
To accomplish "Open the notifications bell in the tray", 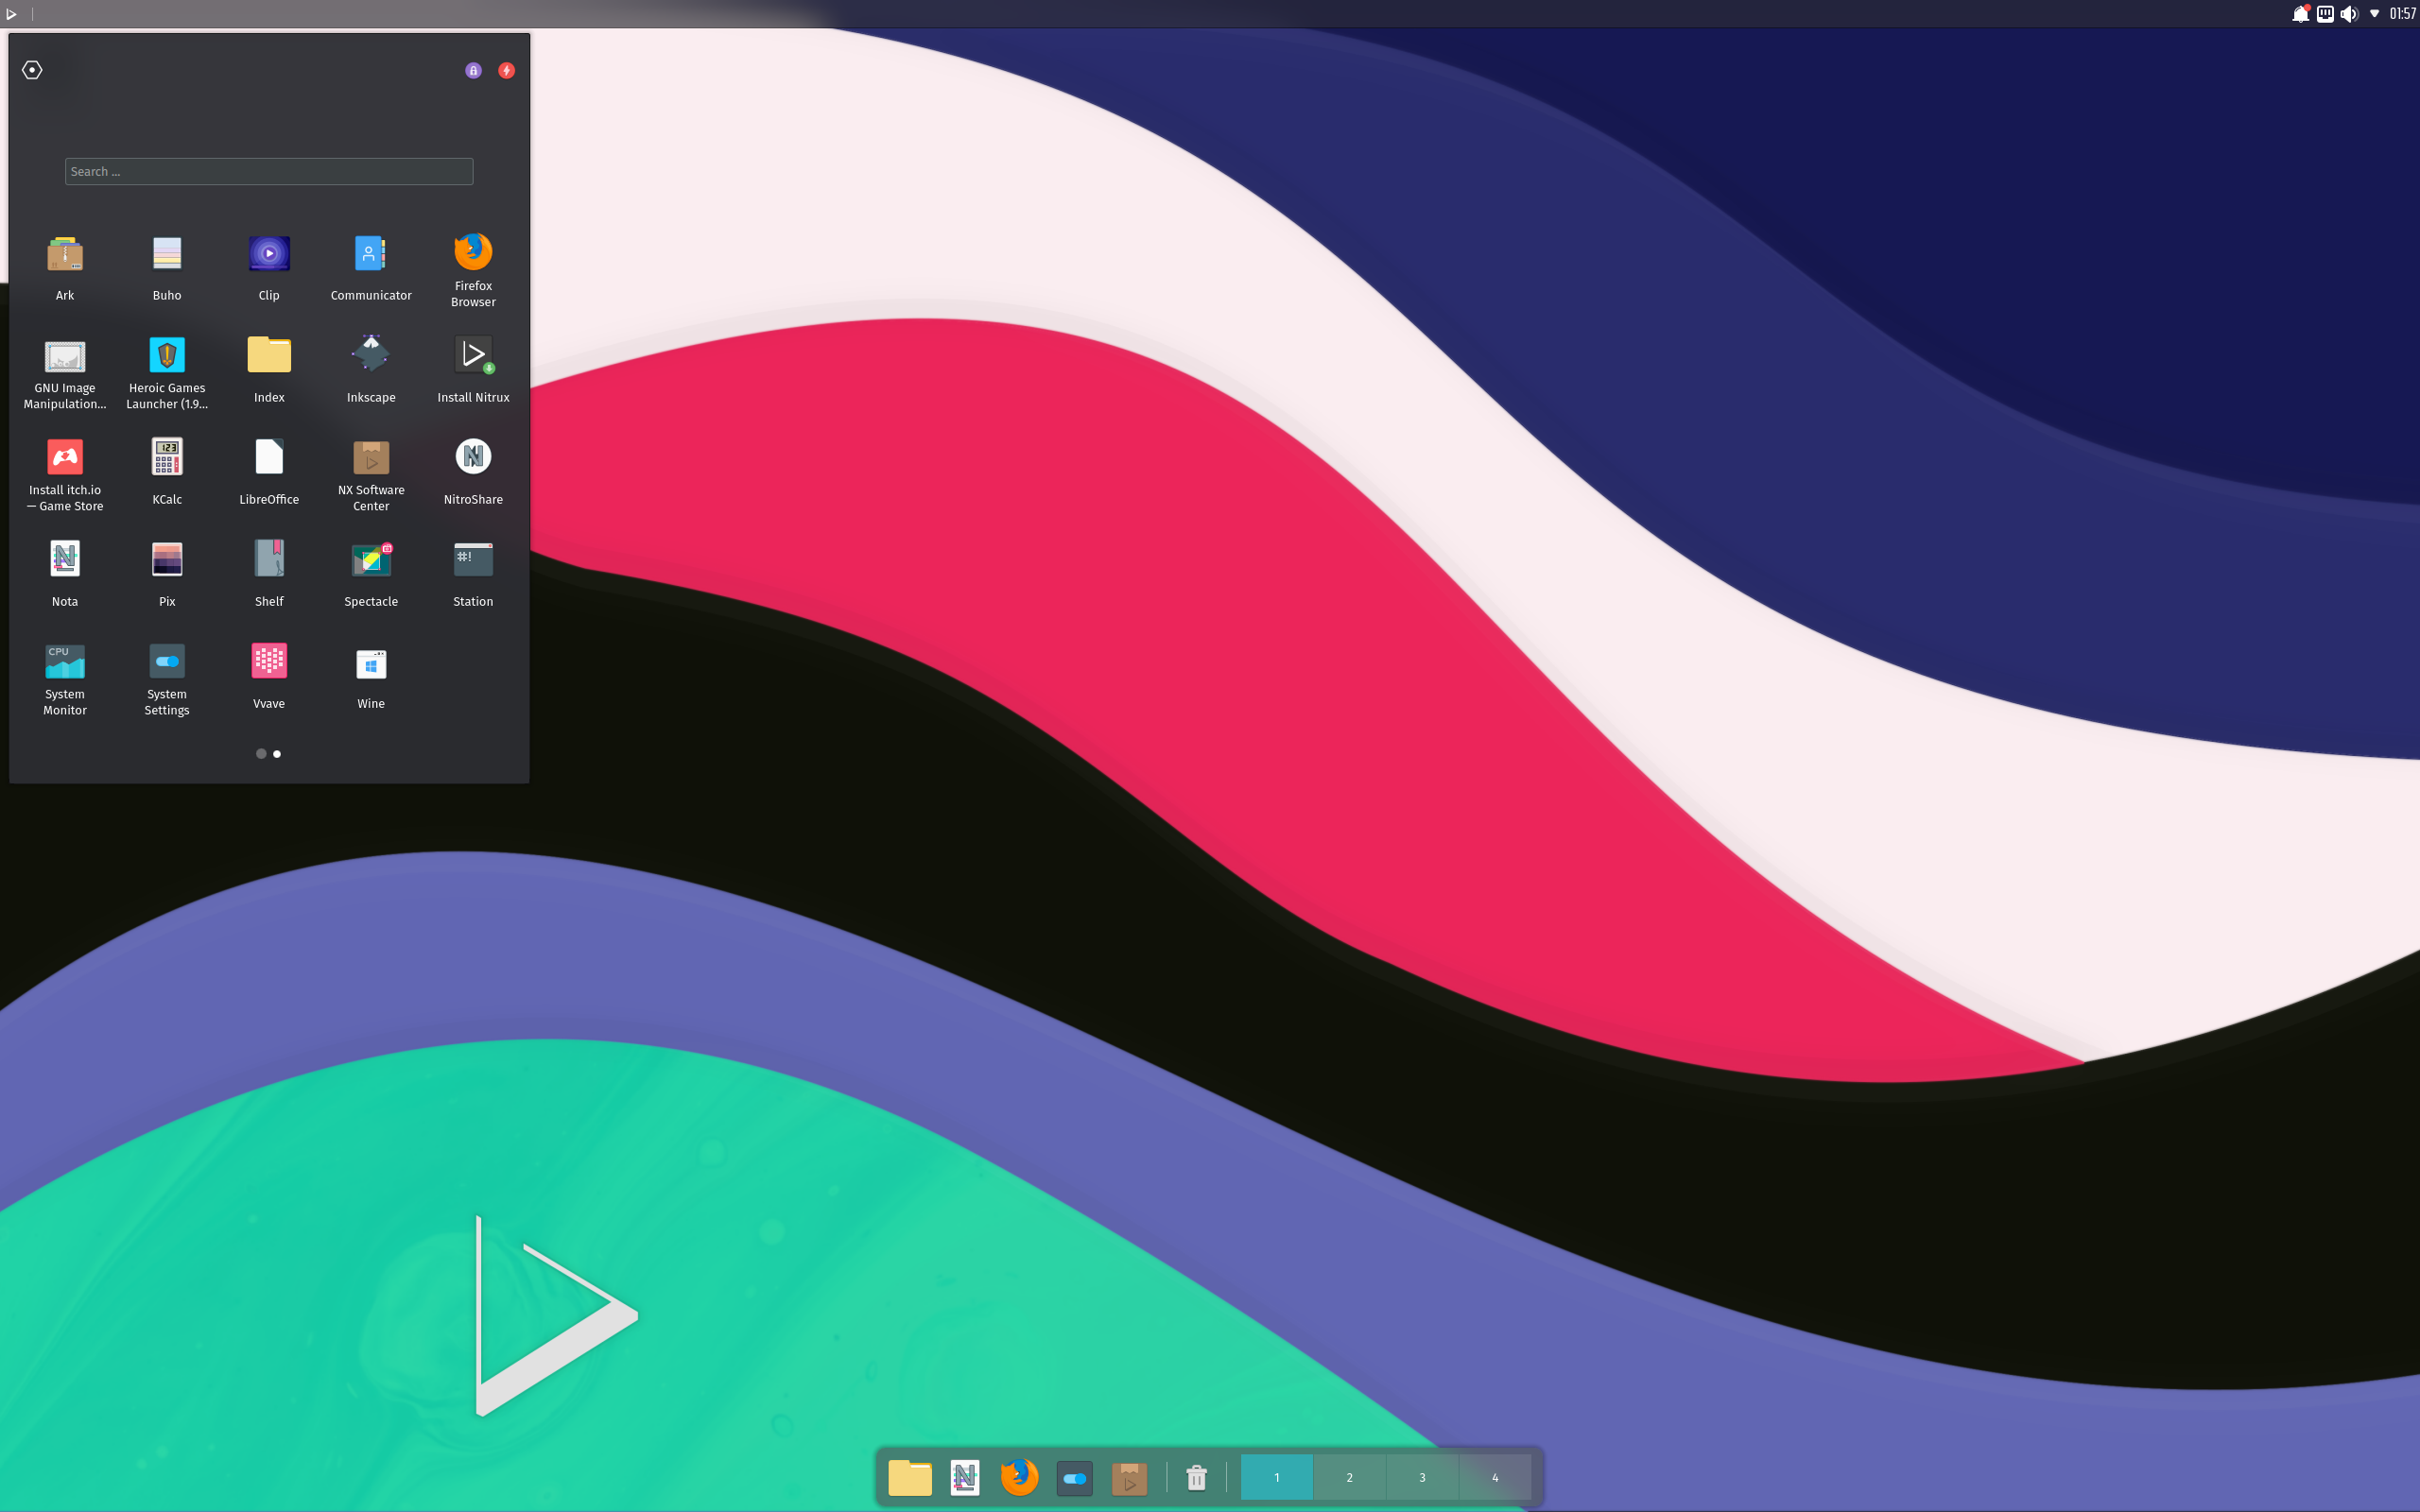I will (2300, 14).
